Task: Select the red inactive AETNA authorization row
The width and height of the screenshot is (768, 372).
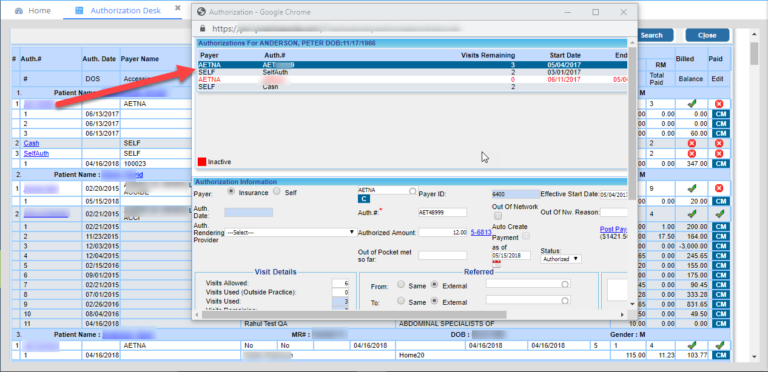Action: [x=411, y=79]
